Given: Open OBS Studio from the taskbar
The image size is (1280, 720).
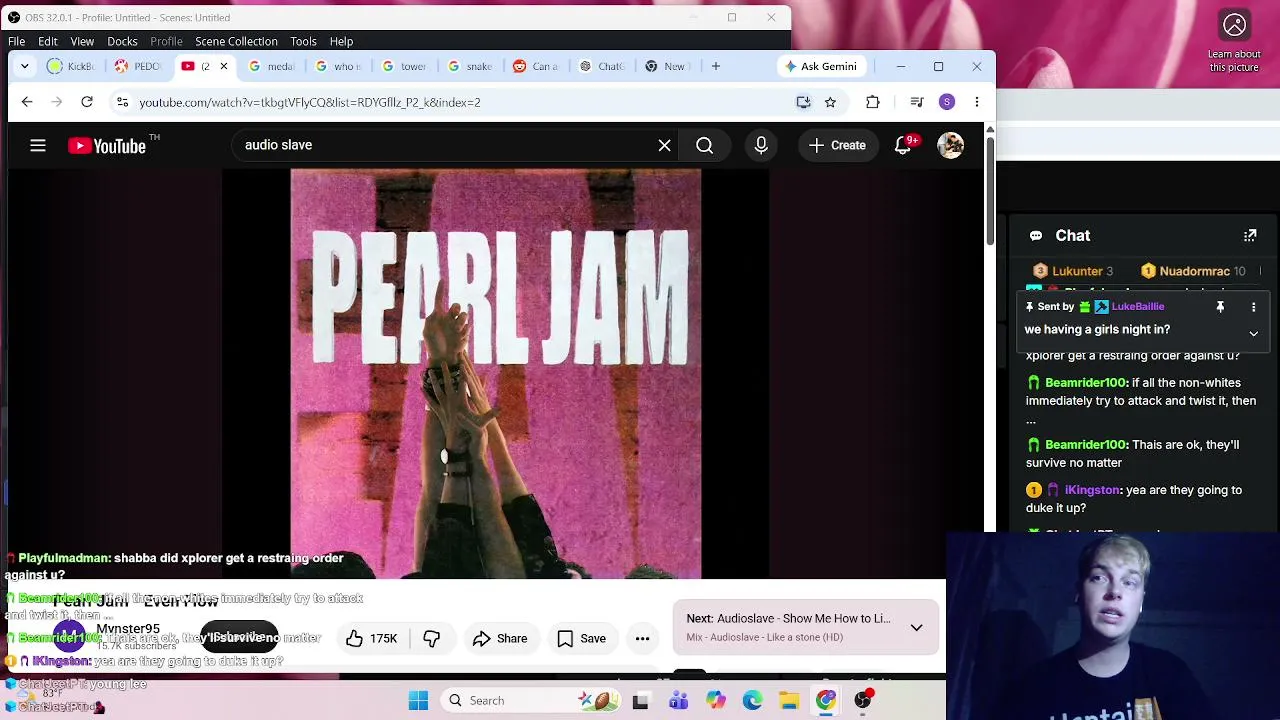Looking at the screenshot, I should click(x=863, y=701).
